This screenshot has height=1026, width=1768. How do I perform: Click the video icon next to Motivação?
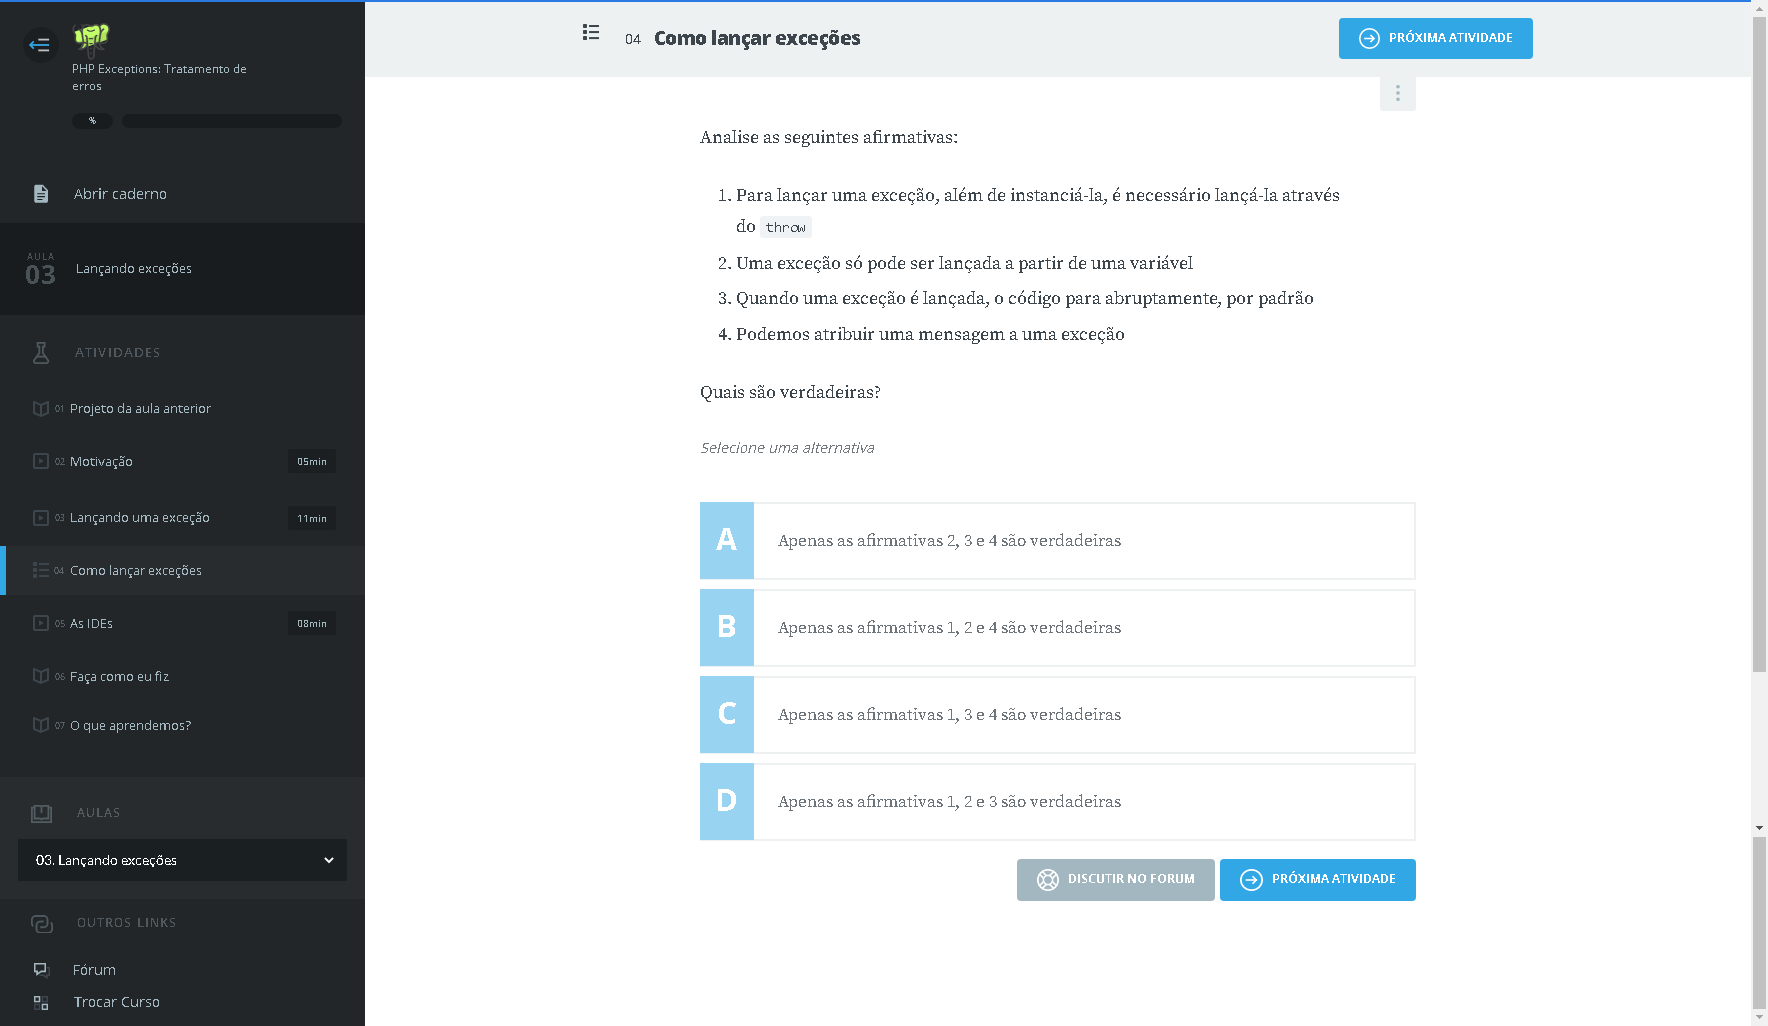[41, 461]
